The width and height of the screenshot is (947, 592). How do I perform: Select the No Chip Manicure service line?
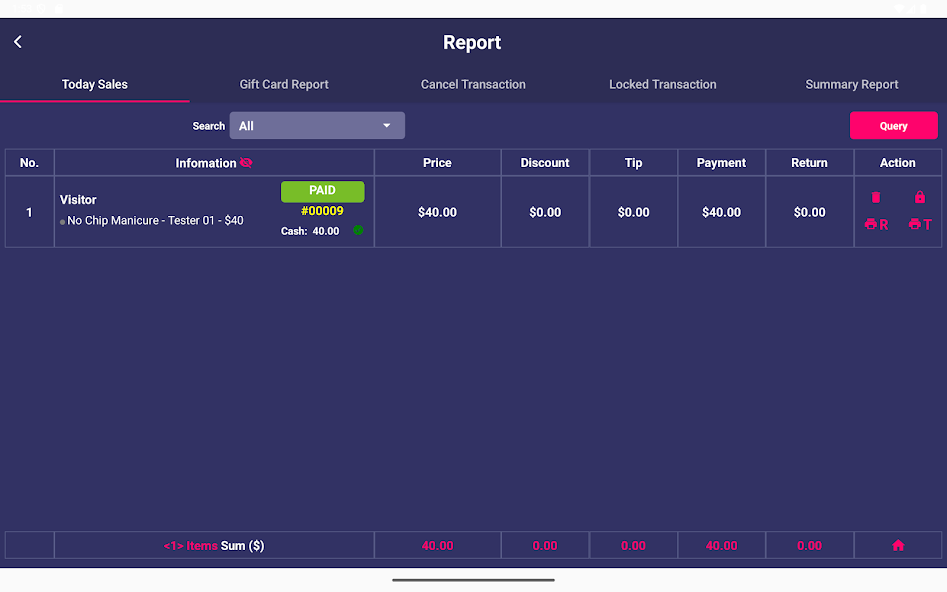pyautogui.click(x=155, y=221)
